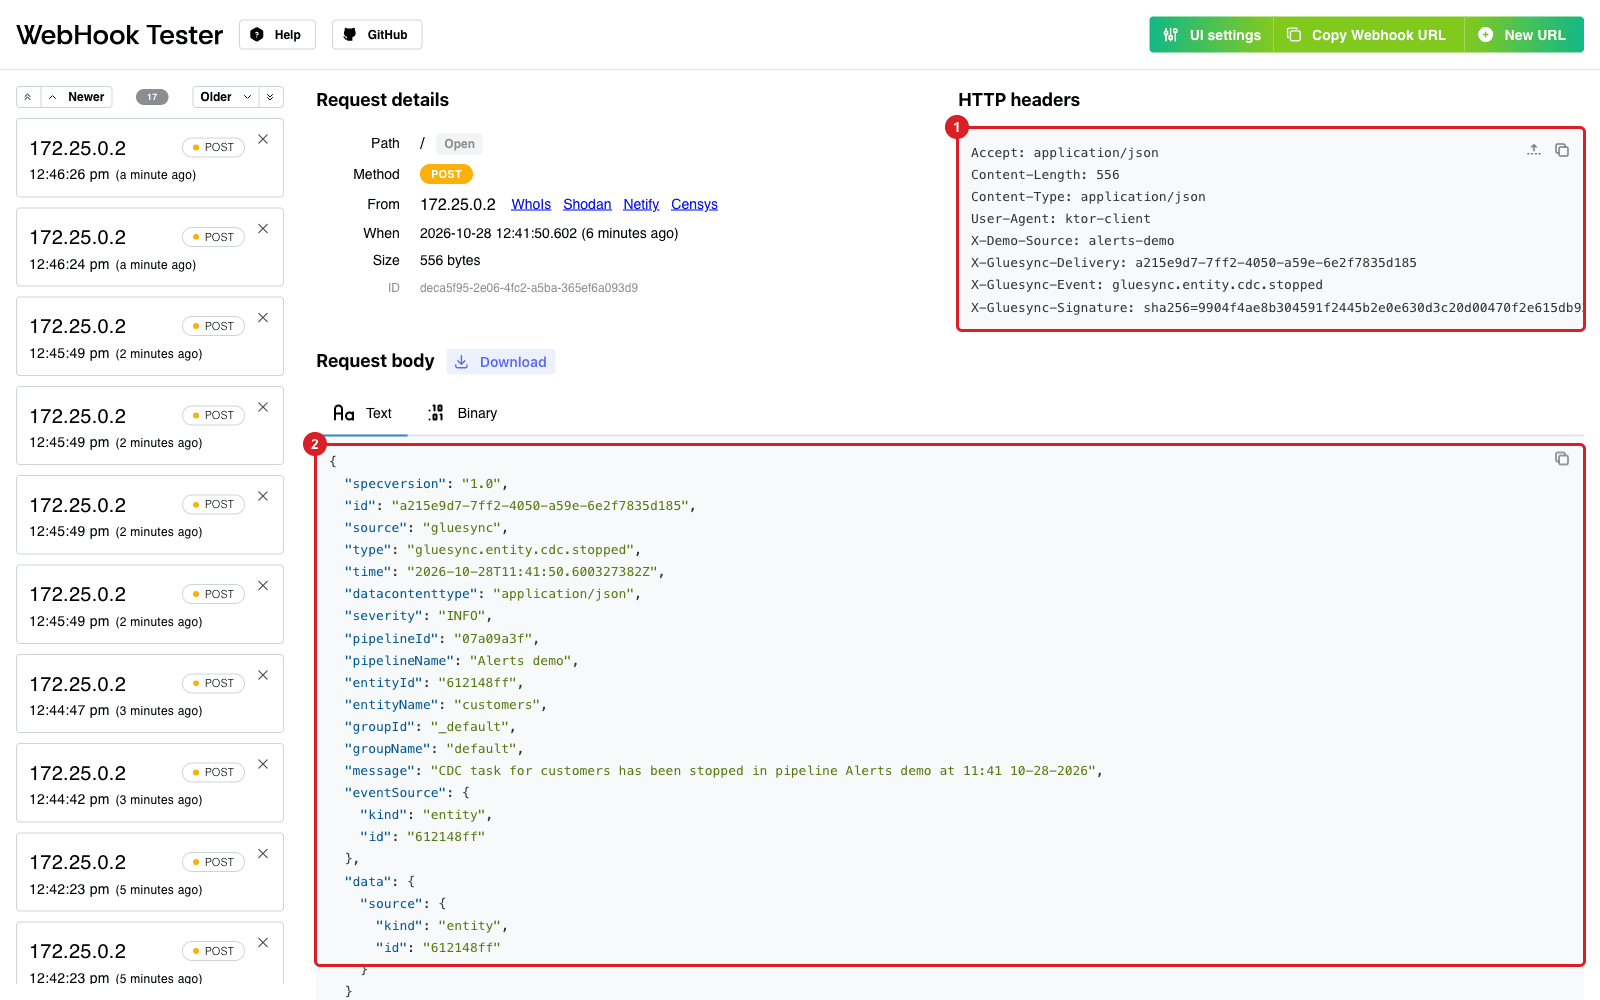Click the upload icon in HTTP headers
Viewport: 1600px width, 1000px height.
pos(1534,150)
